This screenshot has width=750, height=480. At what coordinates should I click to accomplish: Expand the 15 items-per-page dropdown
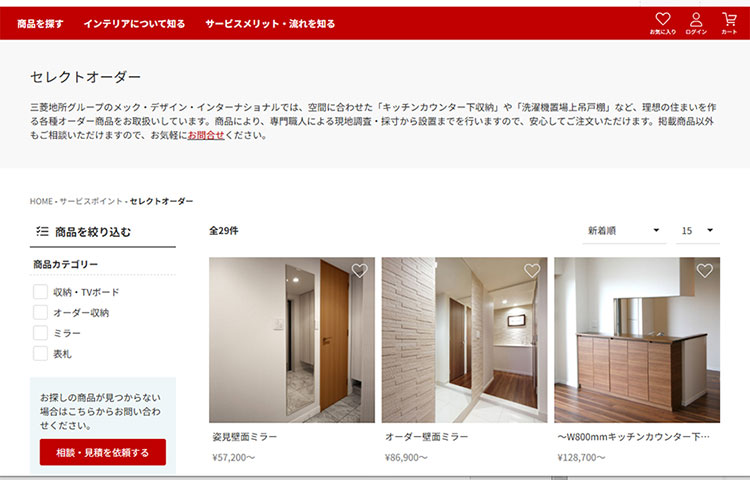point(698,231)
